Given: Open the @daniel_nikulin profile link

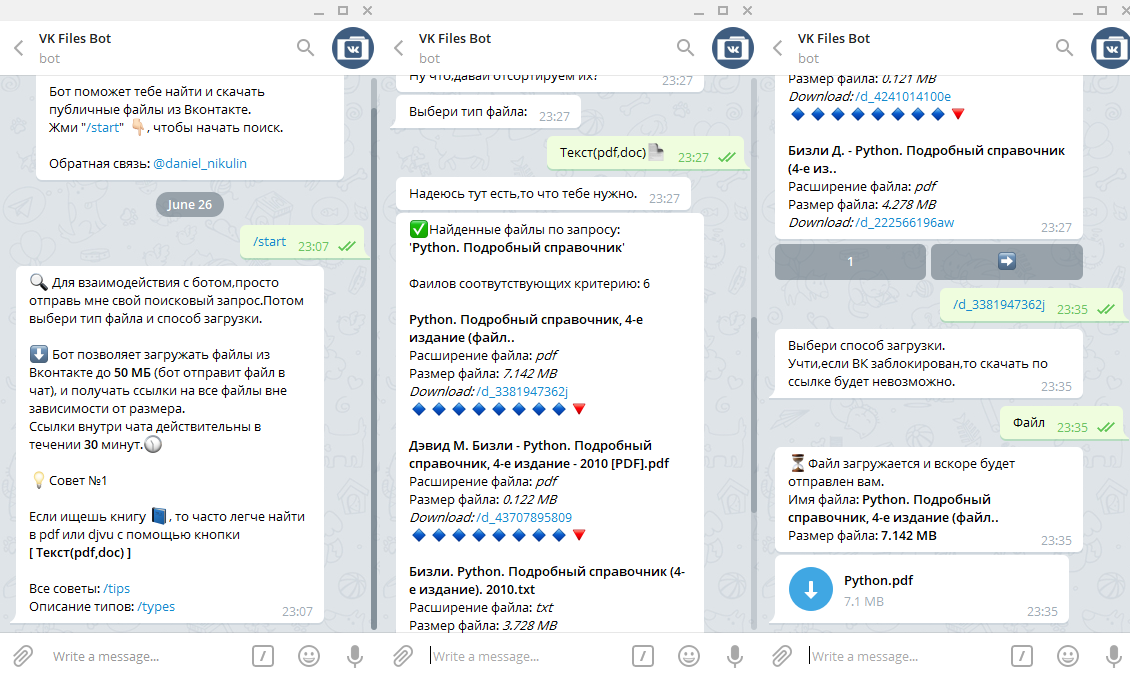Looking at the screenshot, I should tap(200, 164).
